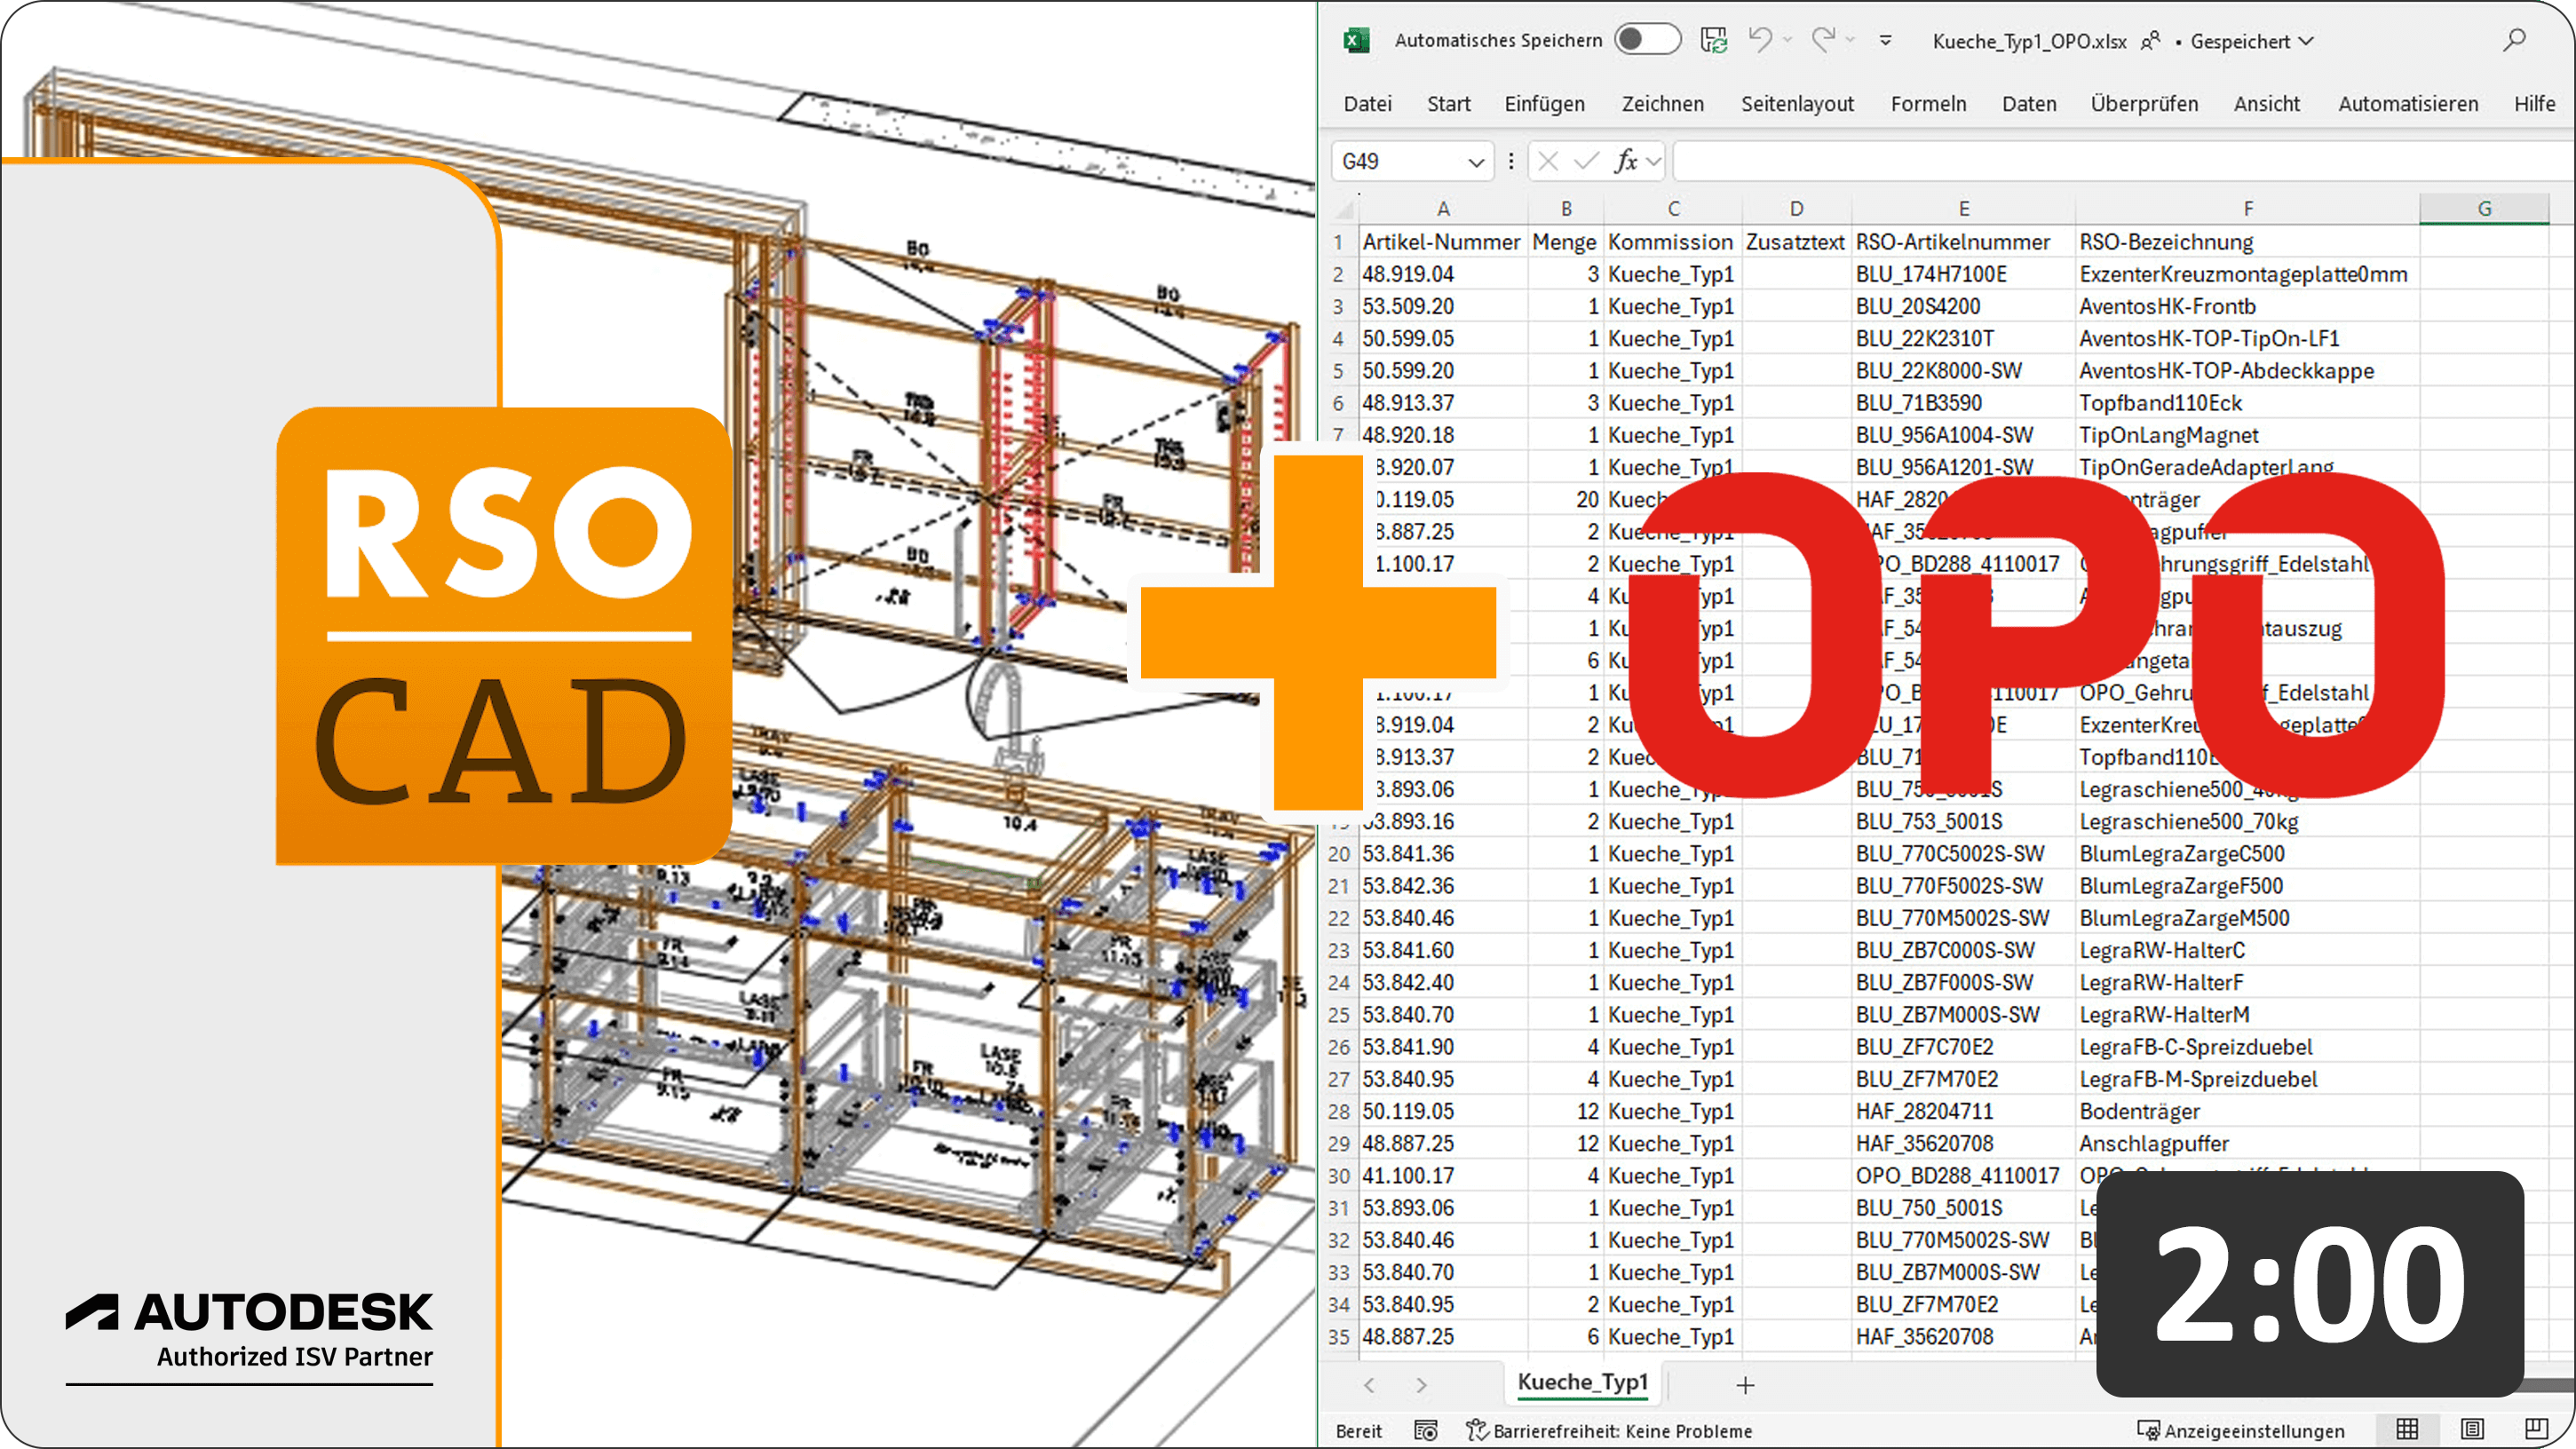Open the Name Box dropdown arrow
This screenshot has height=1449, width=2576.
pos(1475,162)
